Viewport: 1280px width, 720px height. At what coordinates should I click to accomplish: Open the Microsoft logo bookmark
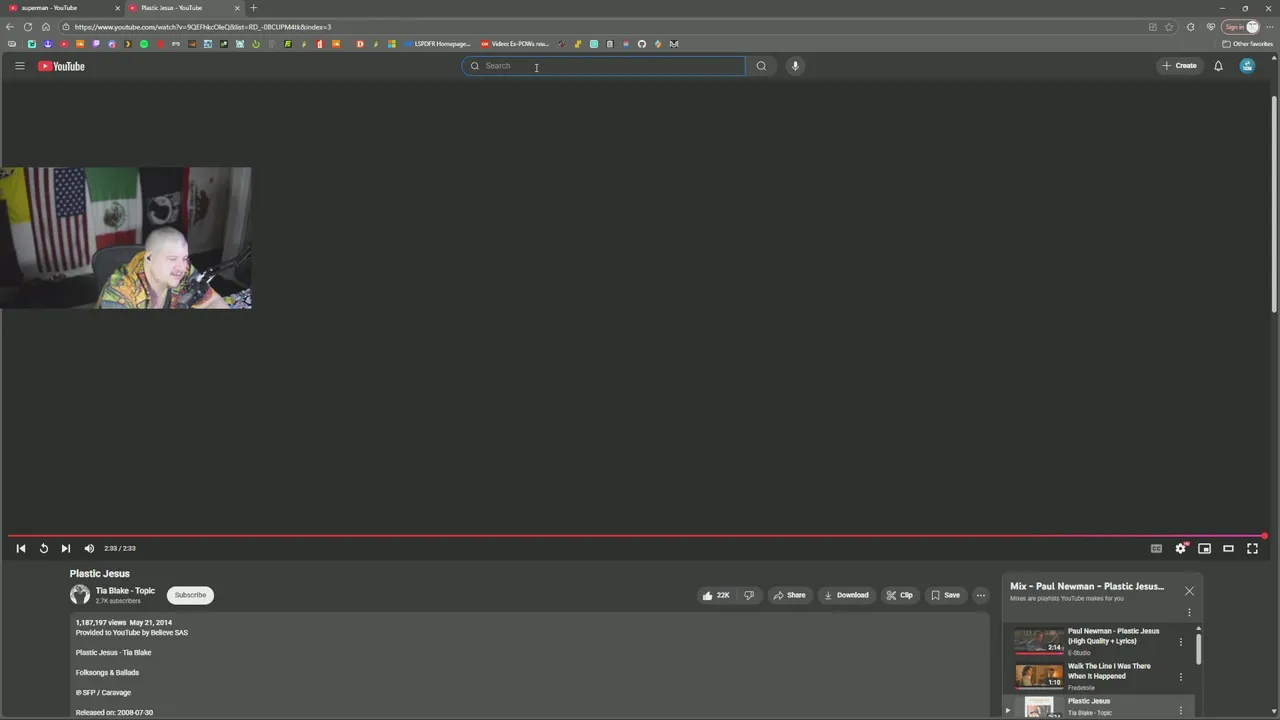coord(392,44)
